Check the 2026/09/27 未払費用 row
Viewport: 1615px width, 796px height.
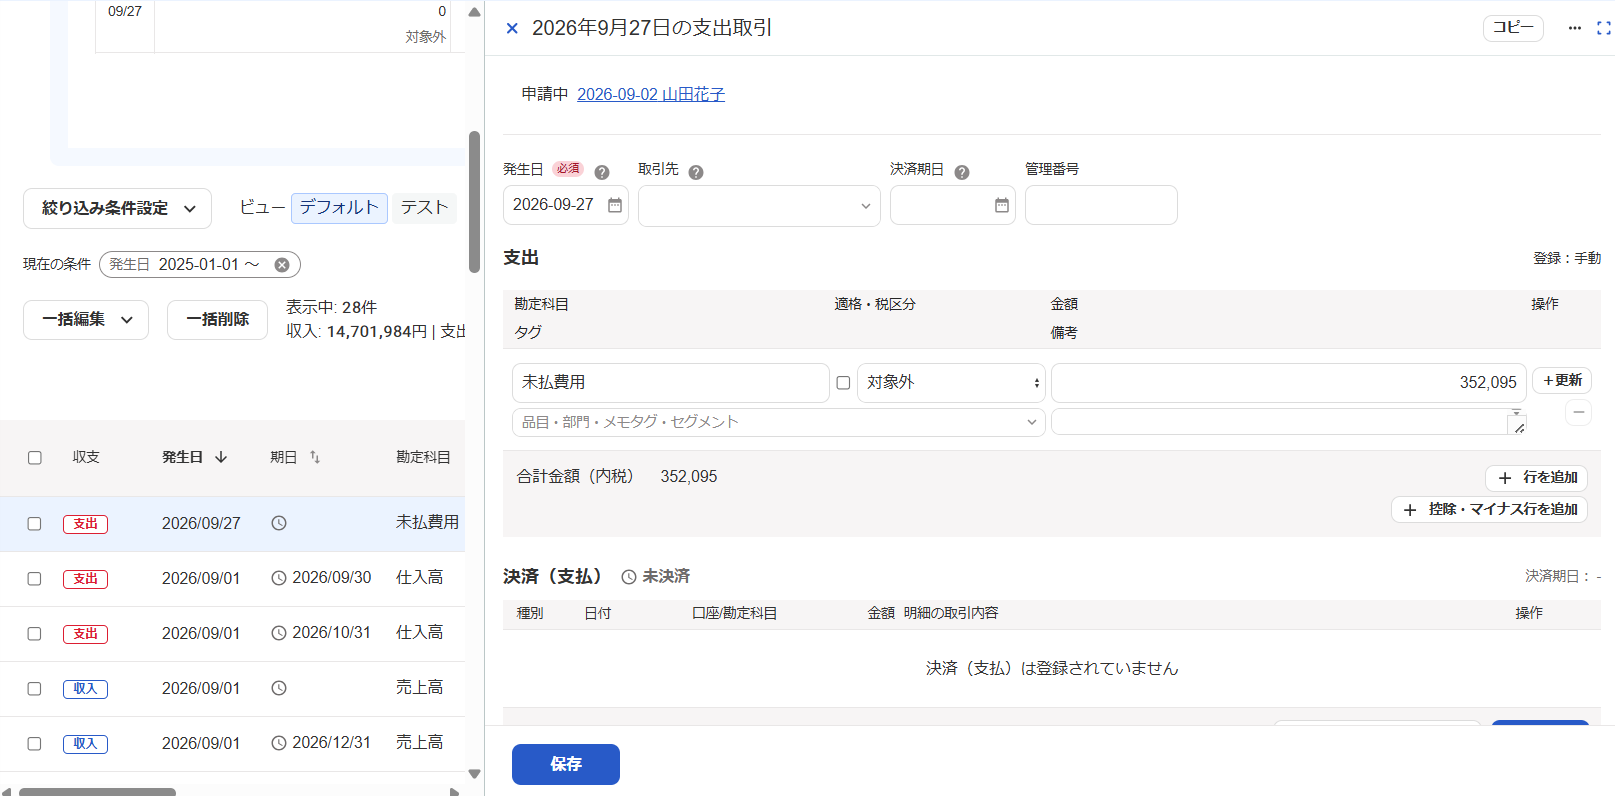pyautogui.click(x=35, y=524)
